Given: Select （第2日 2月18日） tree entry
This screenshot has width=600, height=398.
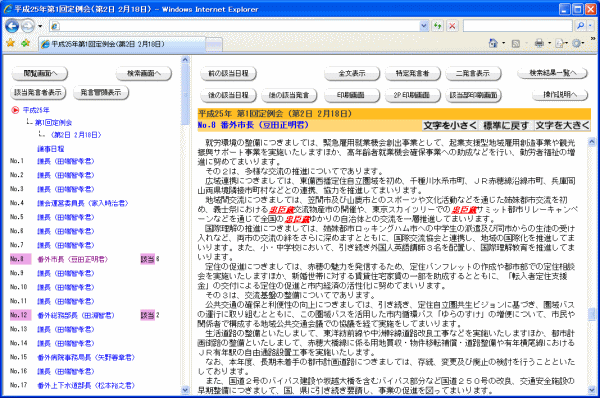Looking at the screenshot, I should (75, 135).
